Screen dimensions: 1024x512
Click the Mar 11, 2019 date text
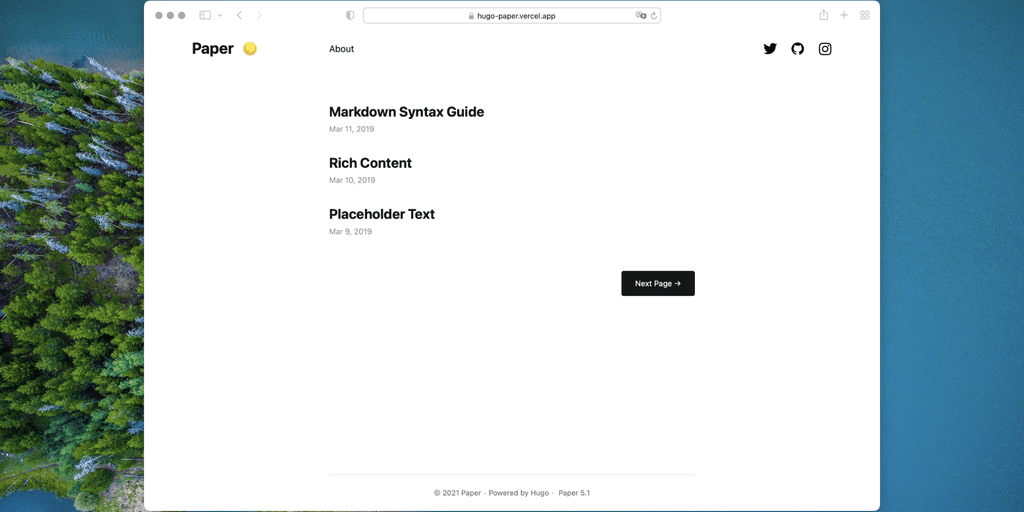tap(351, 129)
